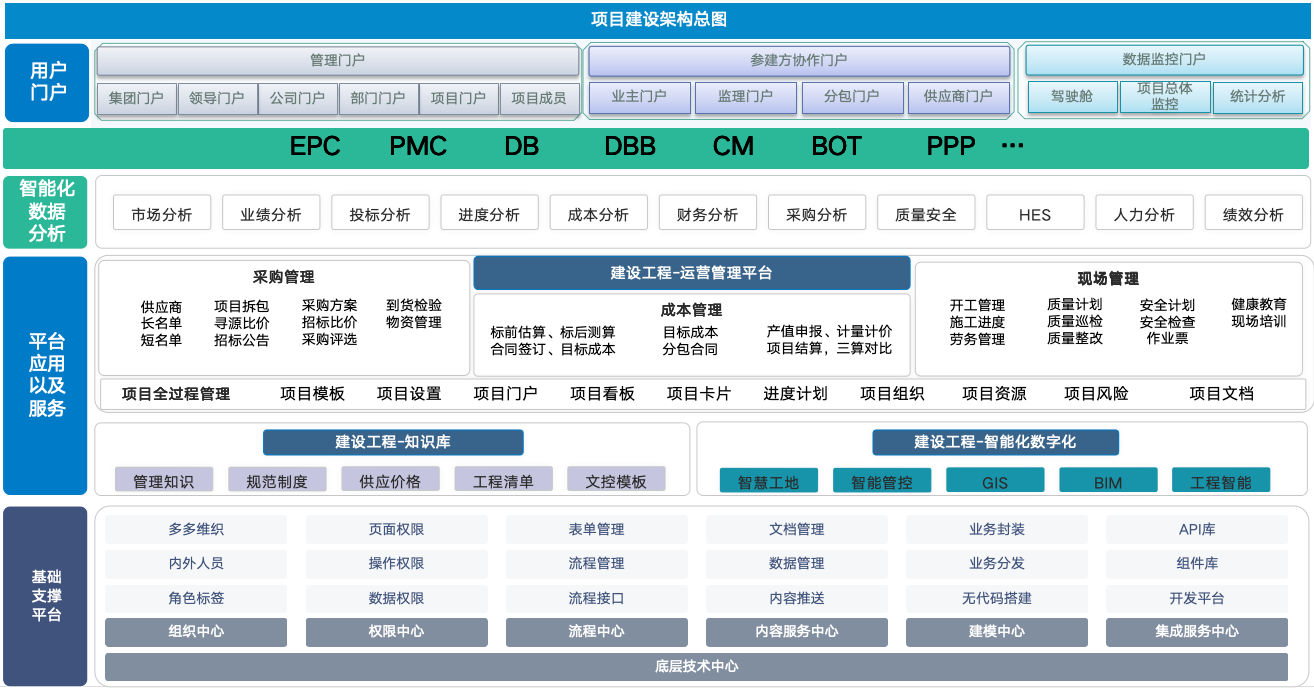Open the 业主门户 box
This screenshot has width=1314, height=690.
(x=639, y=97)
